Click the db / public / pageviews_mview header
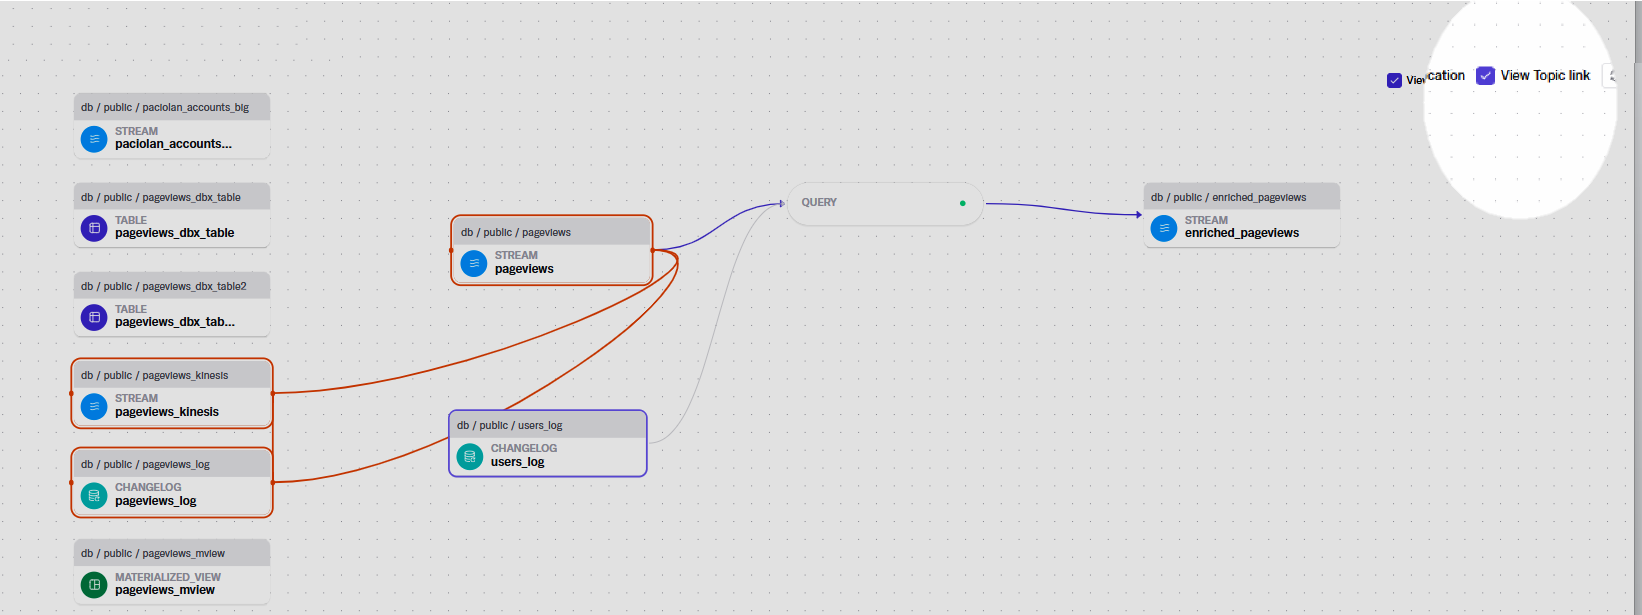The image size is (1642, 615). coord(153,553)
